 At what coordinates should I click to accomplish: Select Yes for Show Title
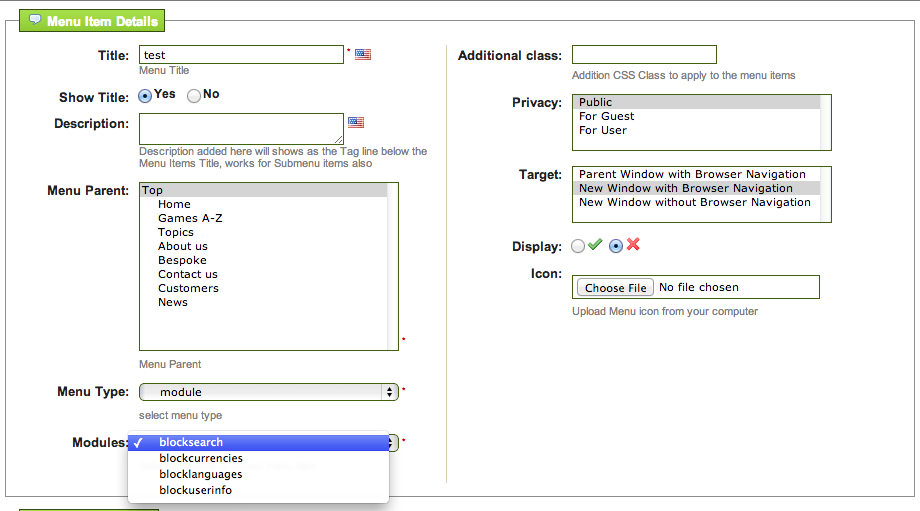pyautogui.click(x=145, y=96)
